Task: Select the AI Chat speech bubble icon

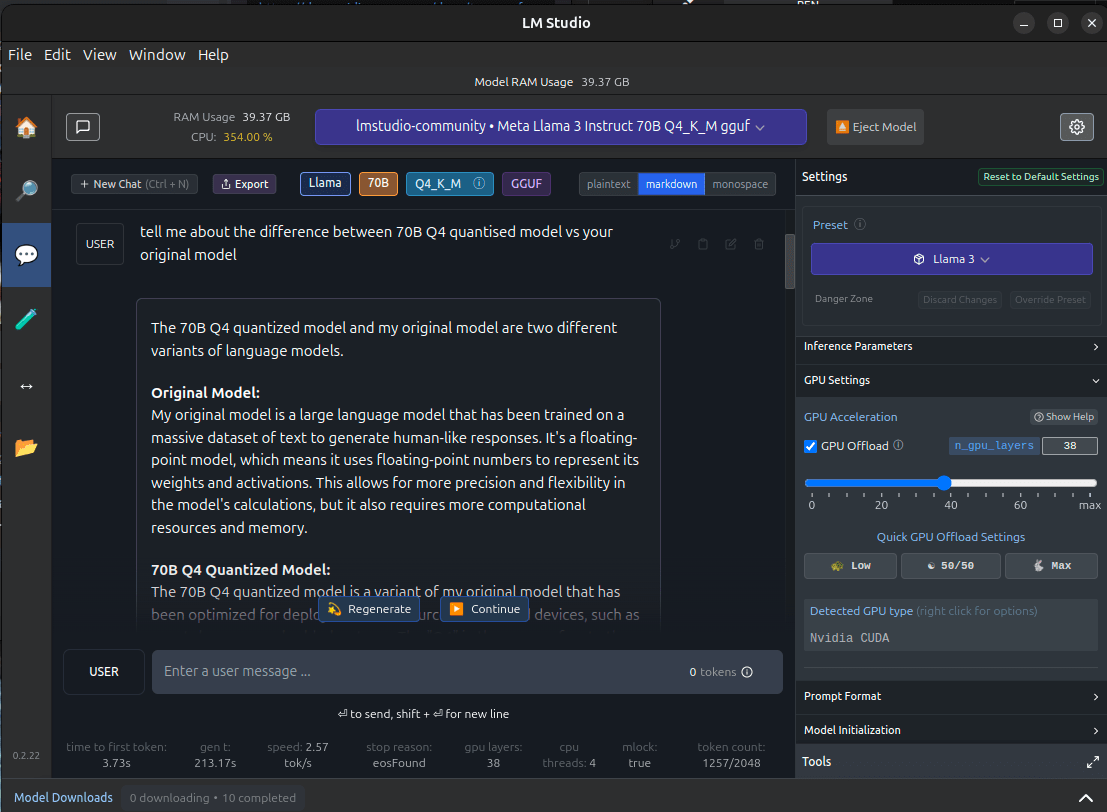Action: (26, 254)
